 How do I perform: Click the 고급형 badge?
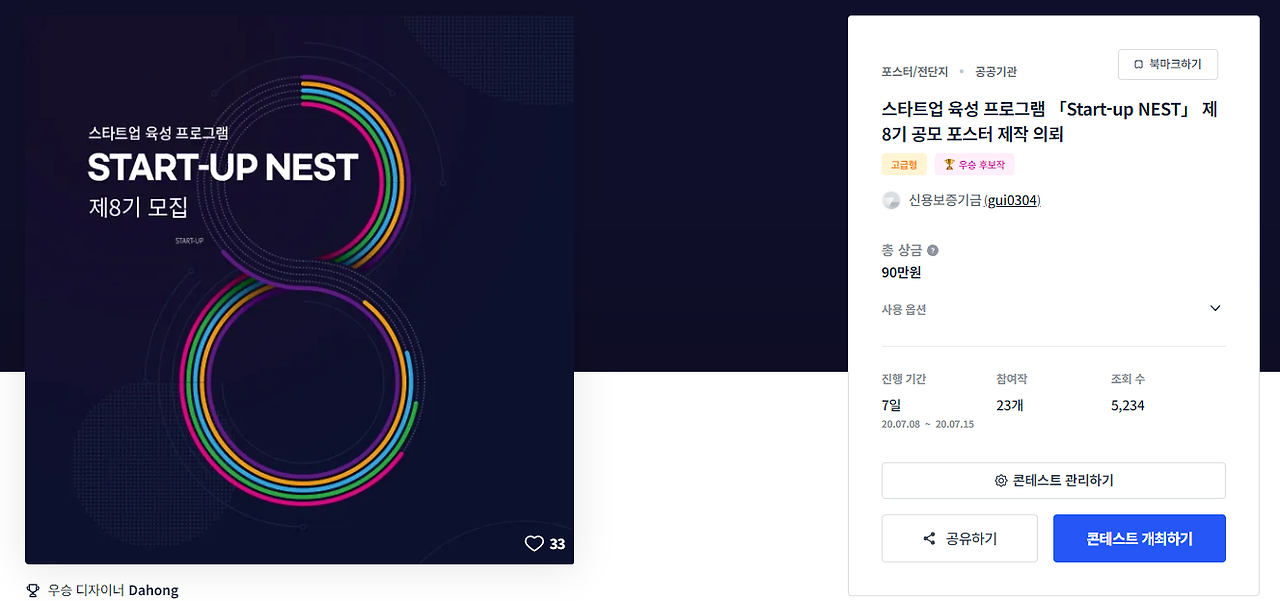click(904, 164)
